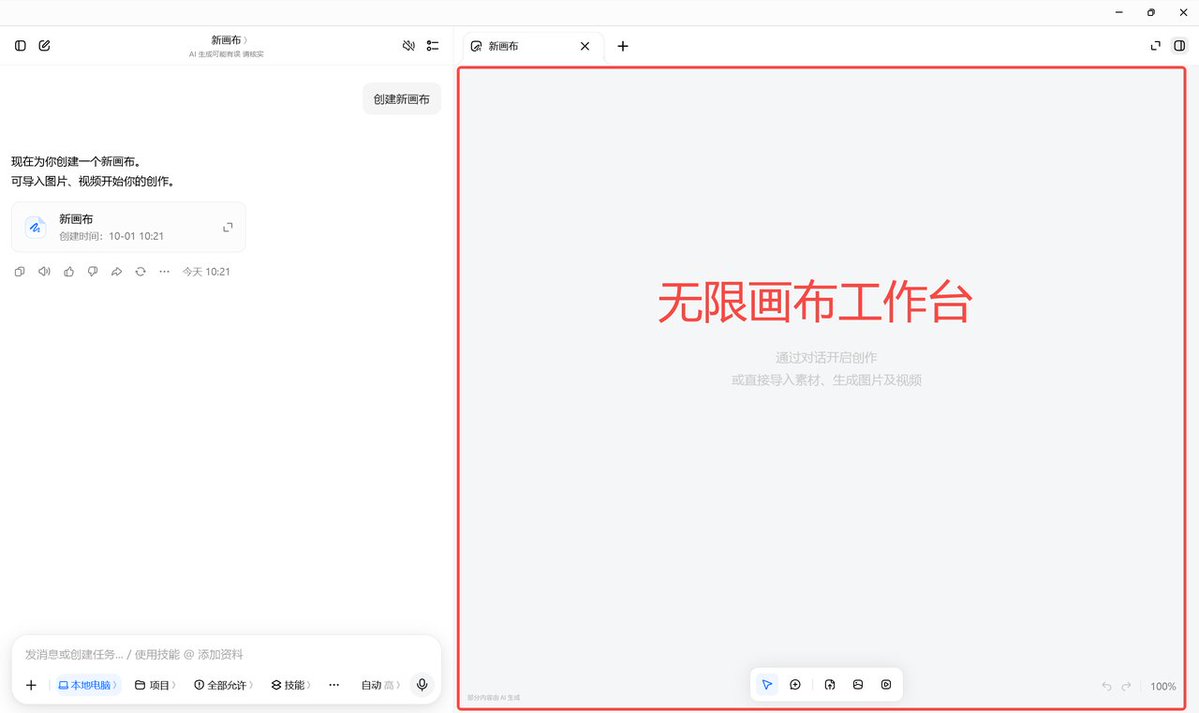Viewport: 1199px width, 713px height.
Task: Select the pointer tool in canvas toolbar
Action: click(767, 685)
